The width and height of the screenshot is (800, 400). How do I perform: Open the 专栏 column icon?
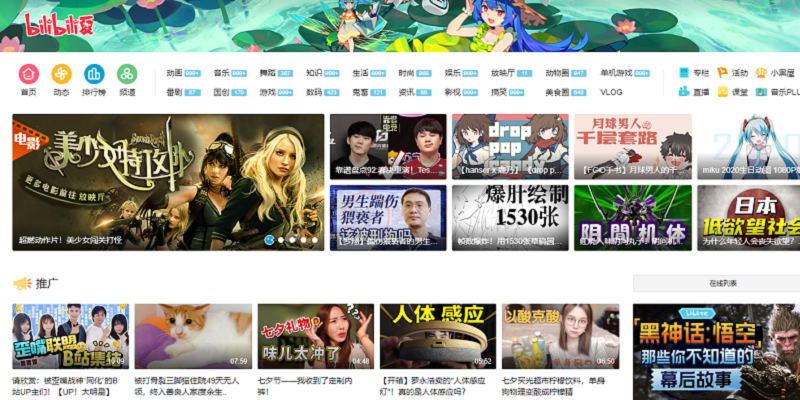684,73
